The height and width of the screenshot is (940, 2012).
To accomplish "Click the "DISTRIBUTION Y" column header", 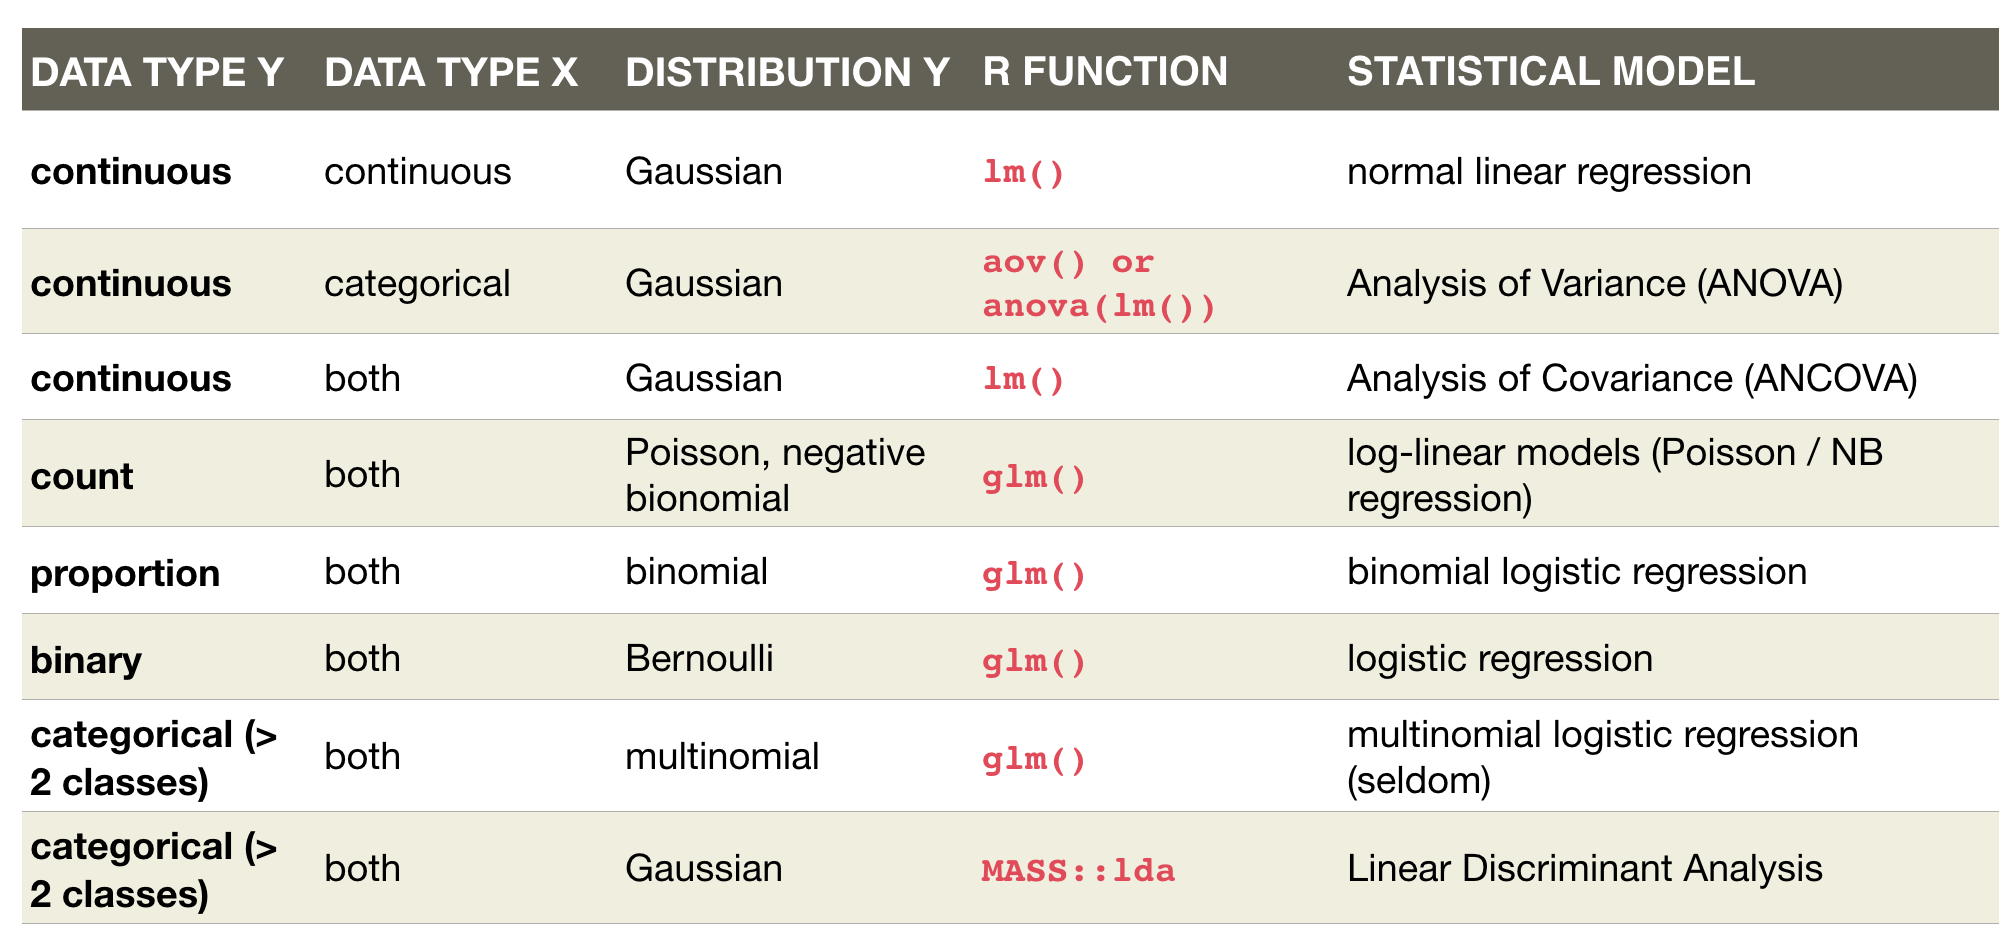I will click(x=787, y=72).
